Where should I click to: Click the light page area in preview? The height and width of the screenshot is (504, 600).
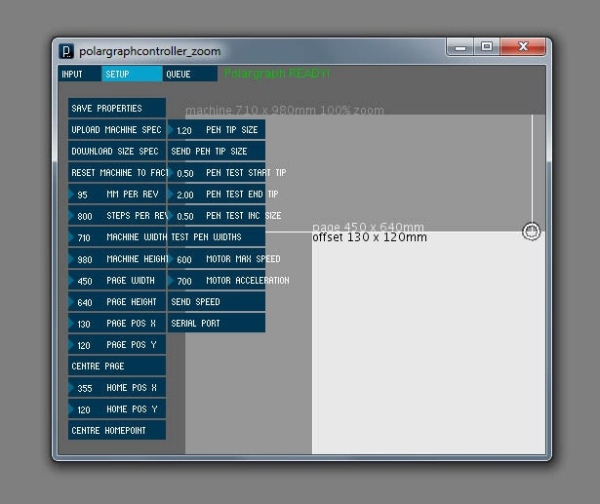click(429, 343)
